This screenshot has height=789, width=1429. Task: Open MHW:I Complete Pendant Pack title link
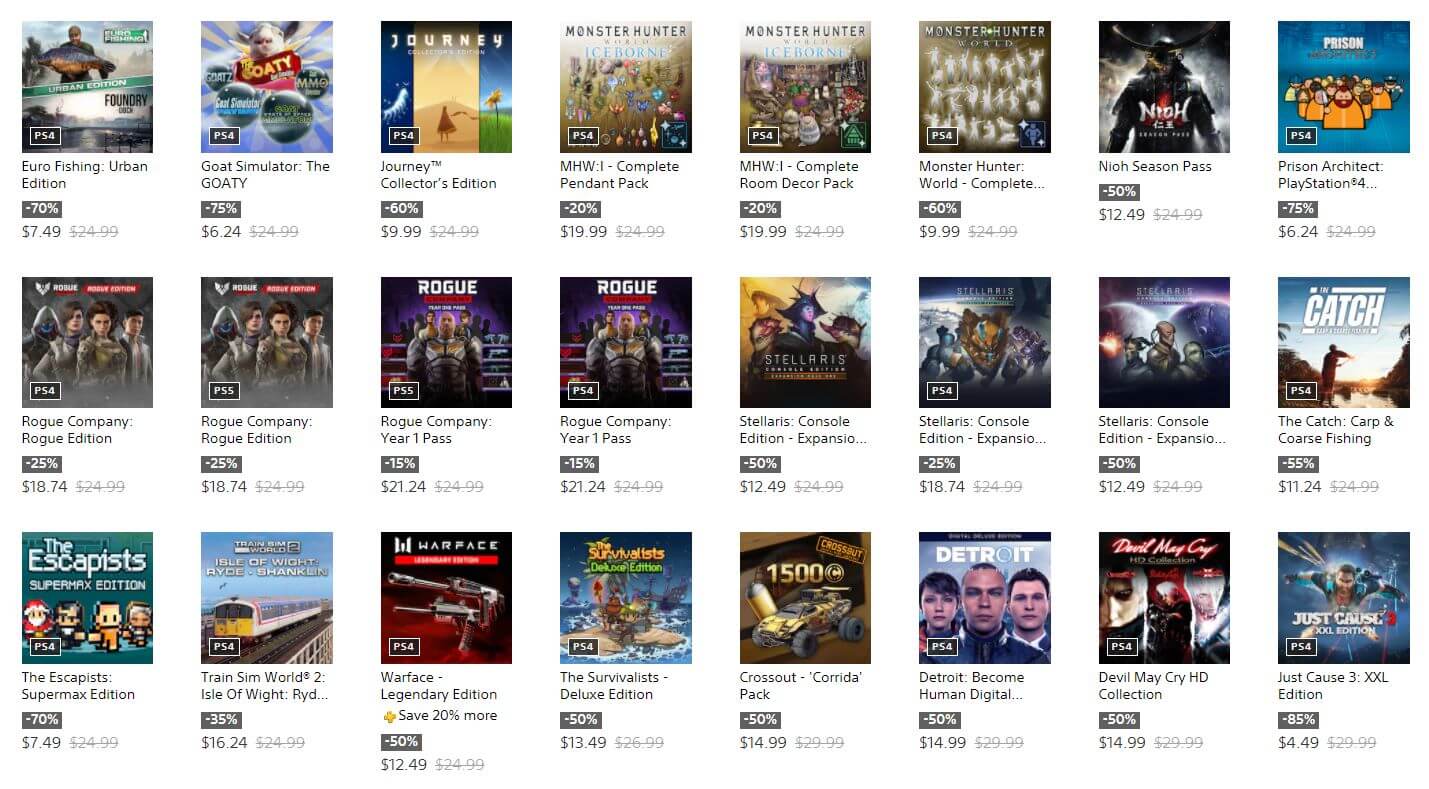[x=619, y=175]
